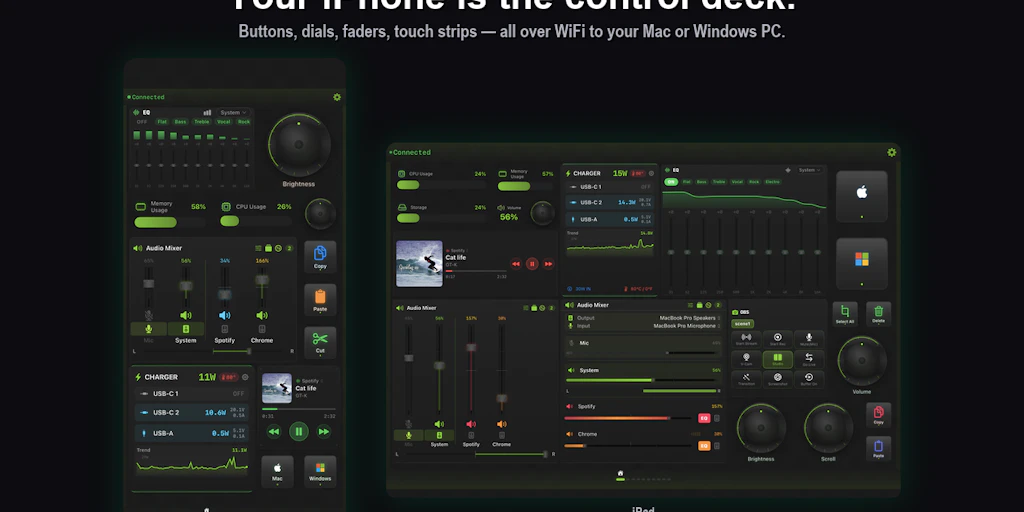Tap the Windows button on iPhone deck
The image size is (1024, 512).
[320, 472]
